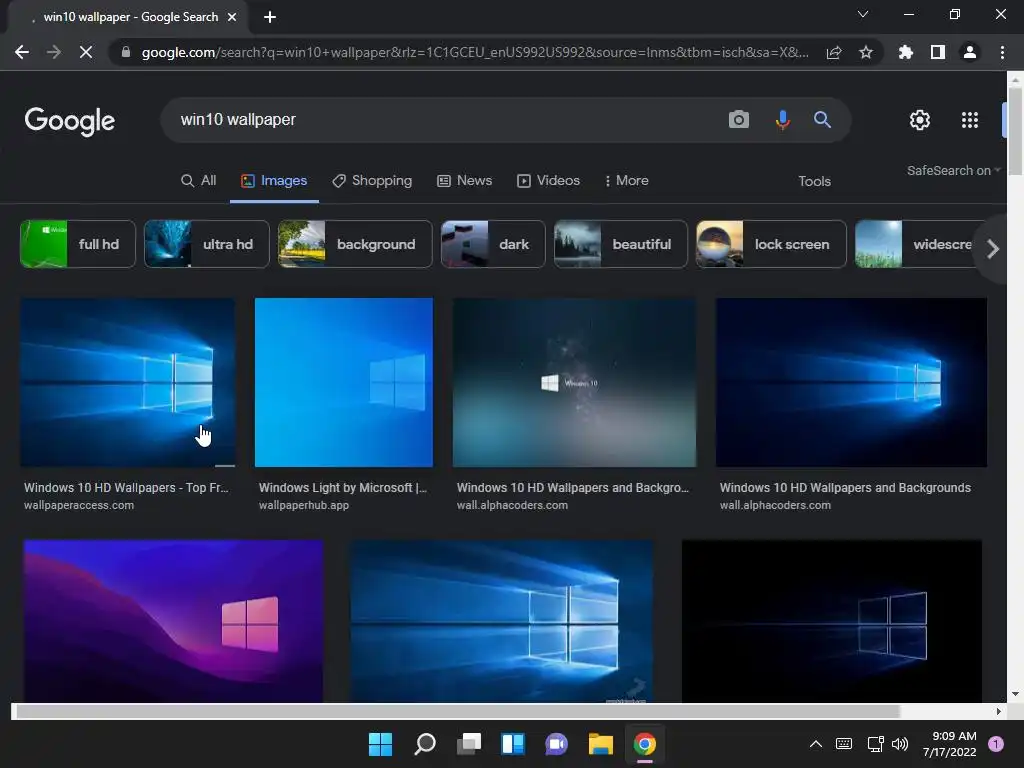Open the purple pink Windows logo thumbnail
Image resolution: width=1024 pixels, height=768 pixels.
coord(173,621)
